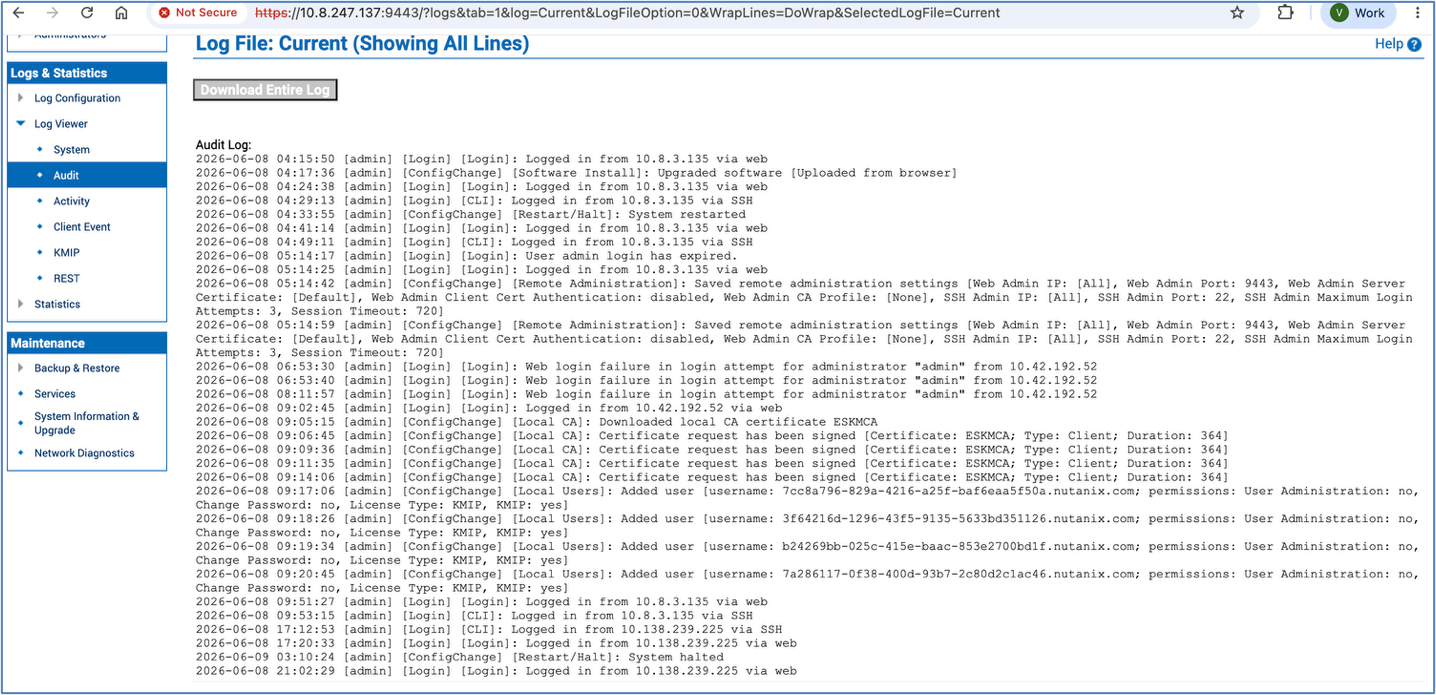
Task: Open Backup & Restore
Action: (x=77, y=368)
